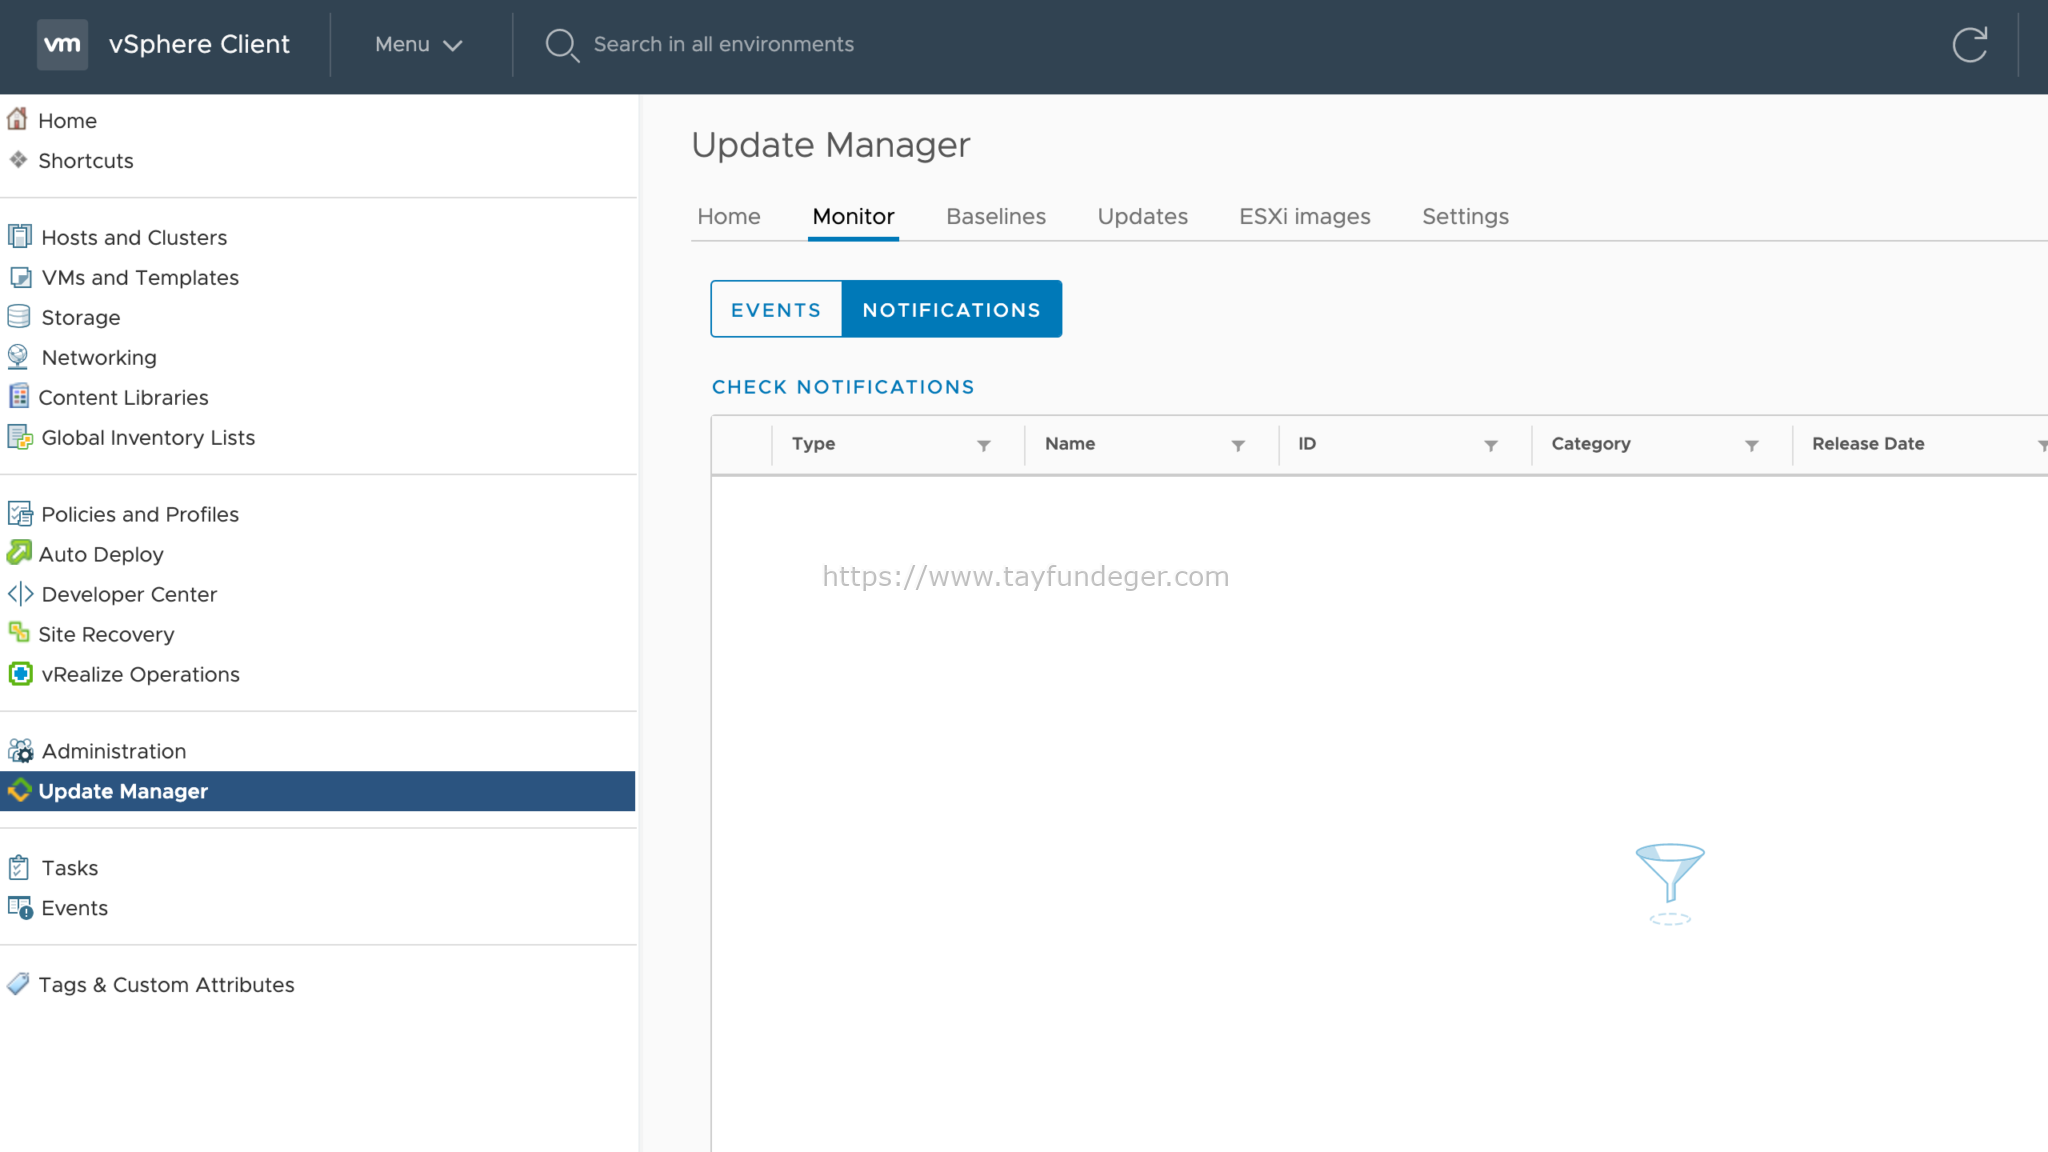Image resolution: width=2048 pixels, height=1152 pixels.
Task: Select the table header checkbox
Action: tap(744, 444)
